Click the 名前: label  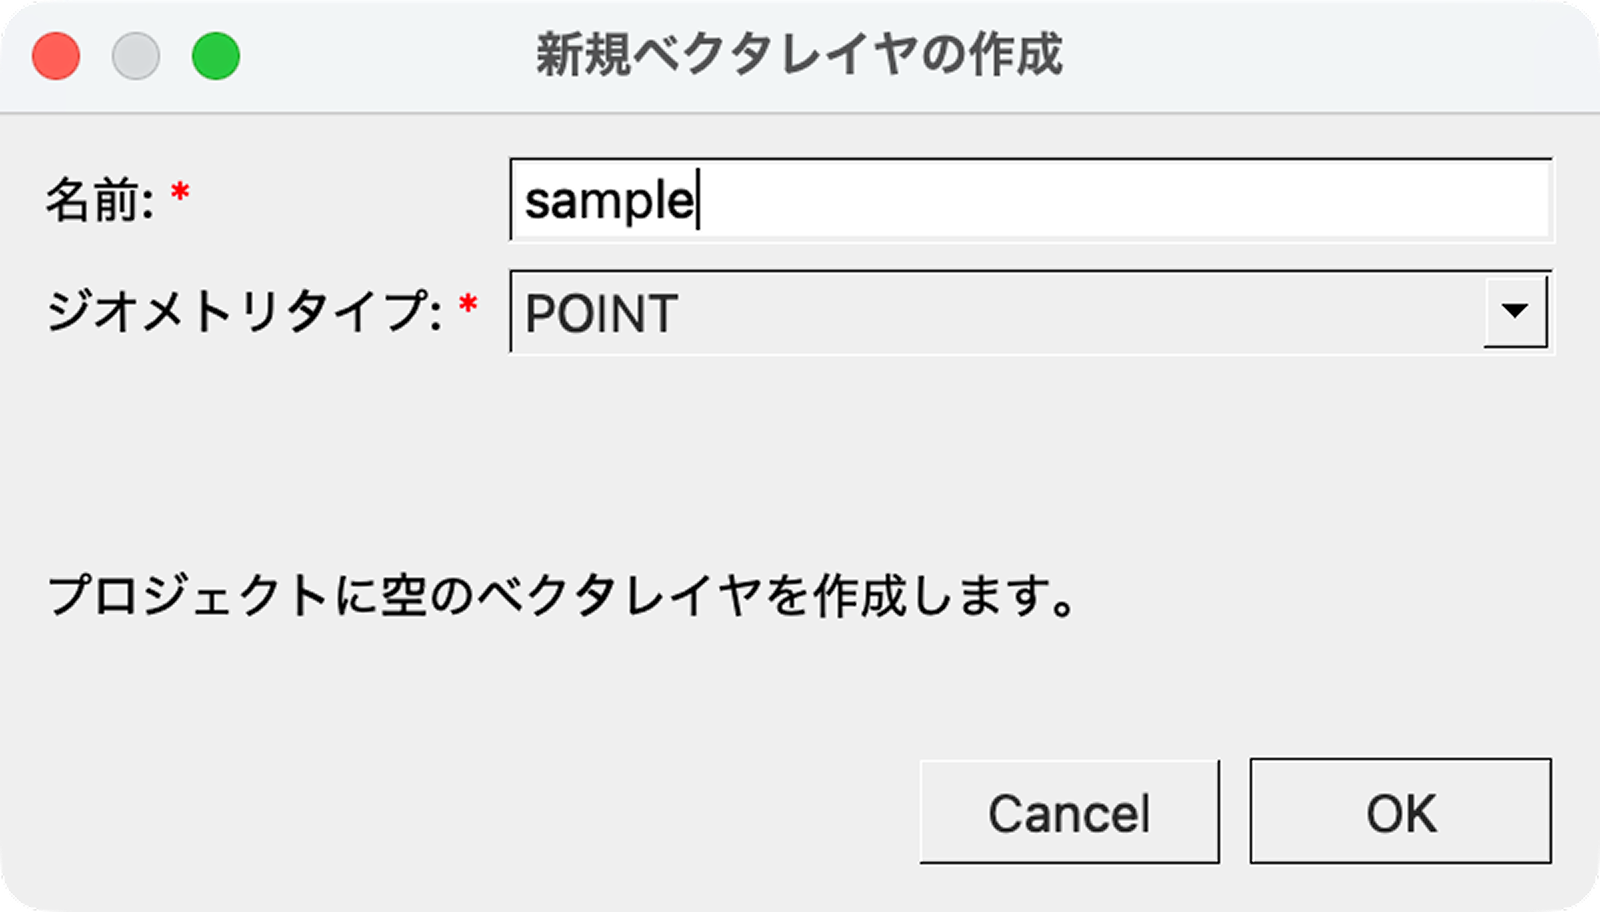[x=100, y=201]
